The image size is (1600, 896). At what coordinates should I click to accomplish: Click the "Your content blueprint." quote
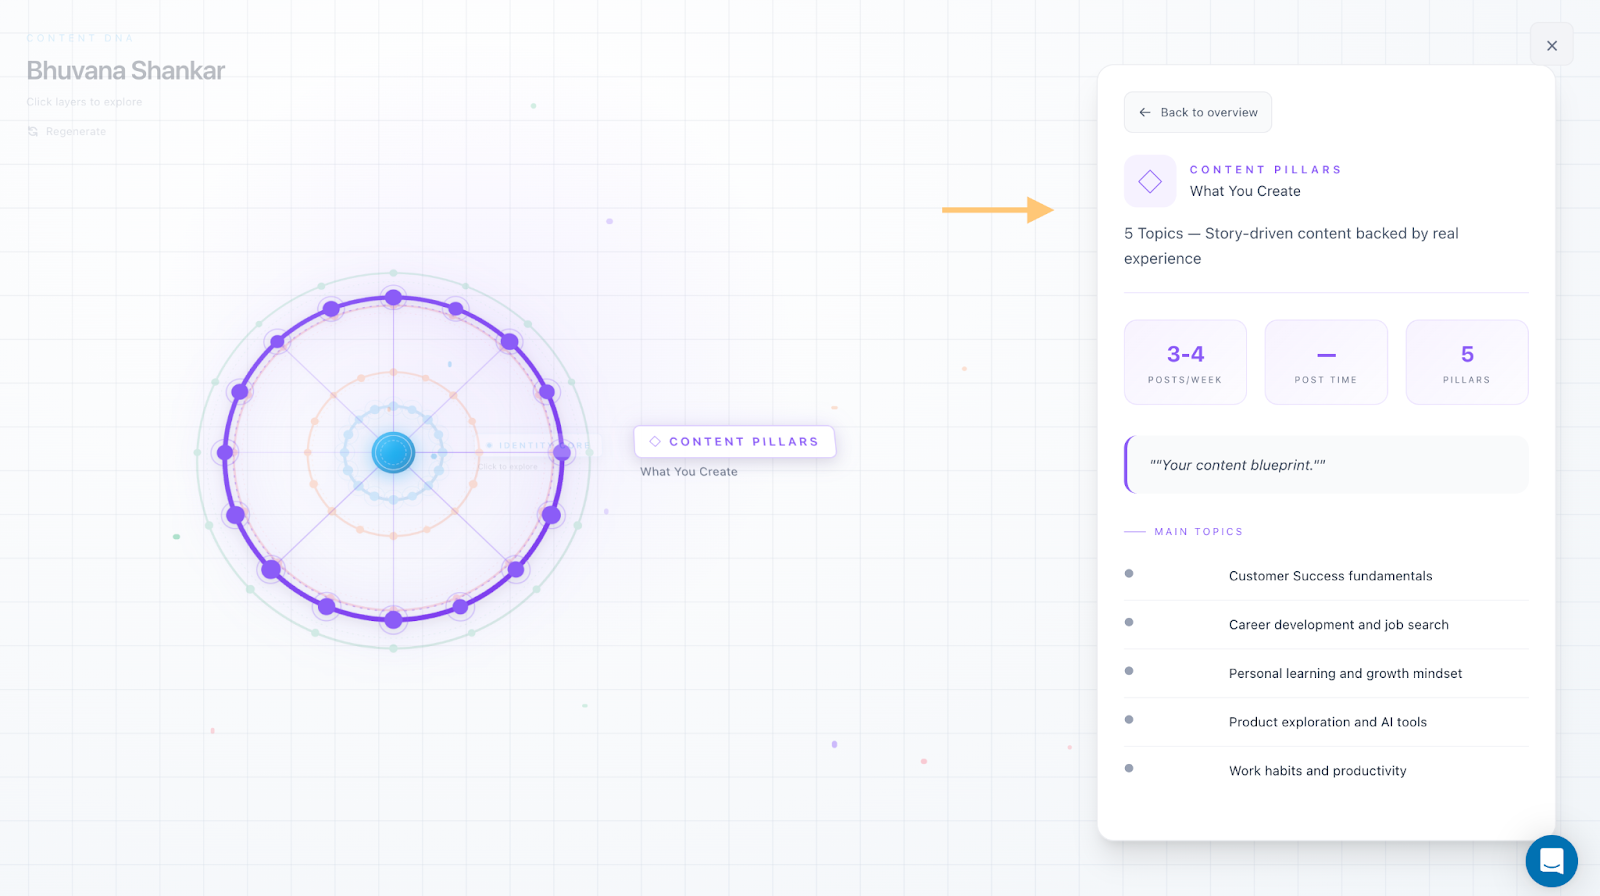(1326, 465)
